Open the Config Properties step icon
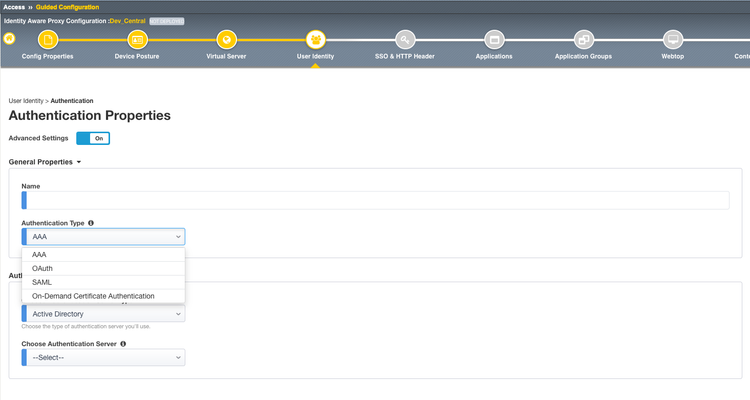 [48, 40]
